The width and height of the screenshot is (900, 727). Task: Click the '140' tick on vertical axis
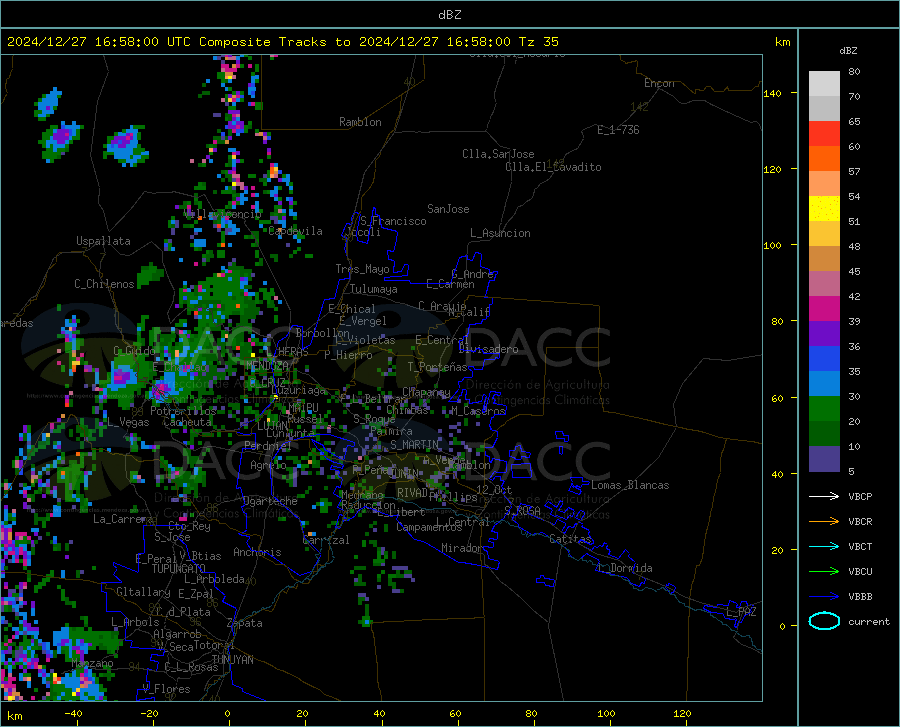[x=772, y=93]
